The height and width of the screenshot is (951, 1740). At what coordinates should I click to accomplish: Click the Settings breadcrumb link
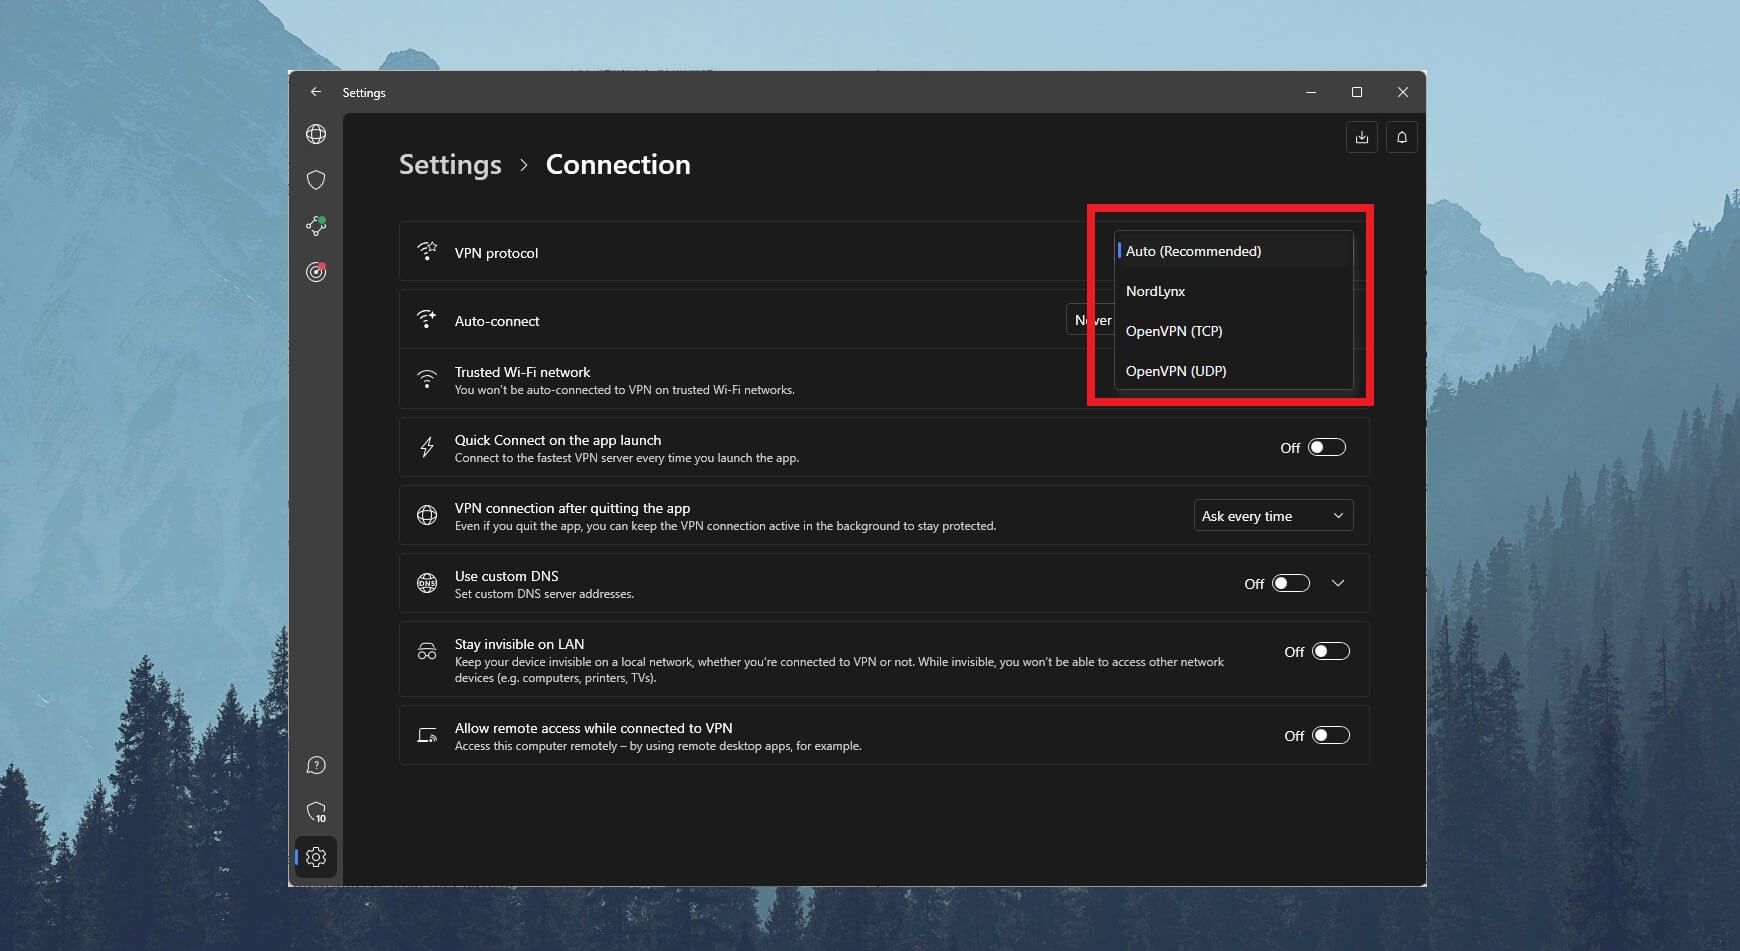coord(450,165)
